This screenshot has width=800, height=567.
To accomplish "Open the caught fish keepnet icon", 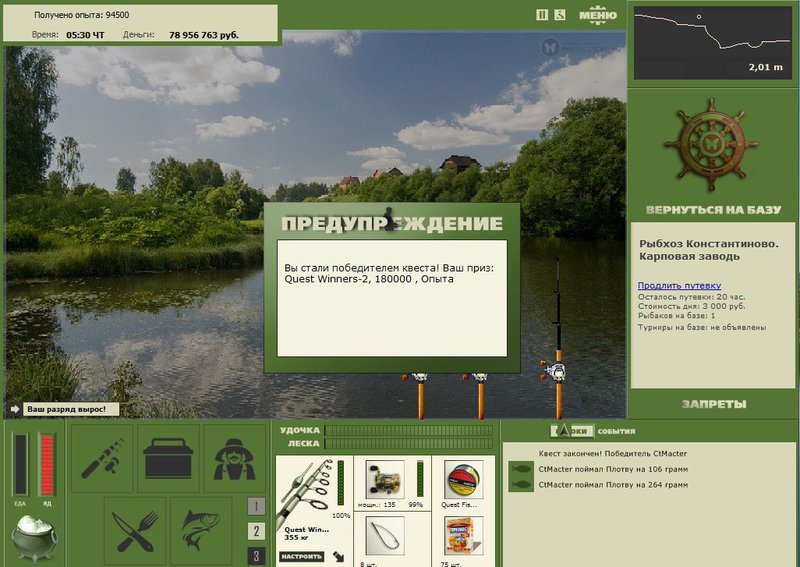I will (201, 531).
